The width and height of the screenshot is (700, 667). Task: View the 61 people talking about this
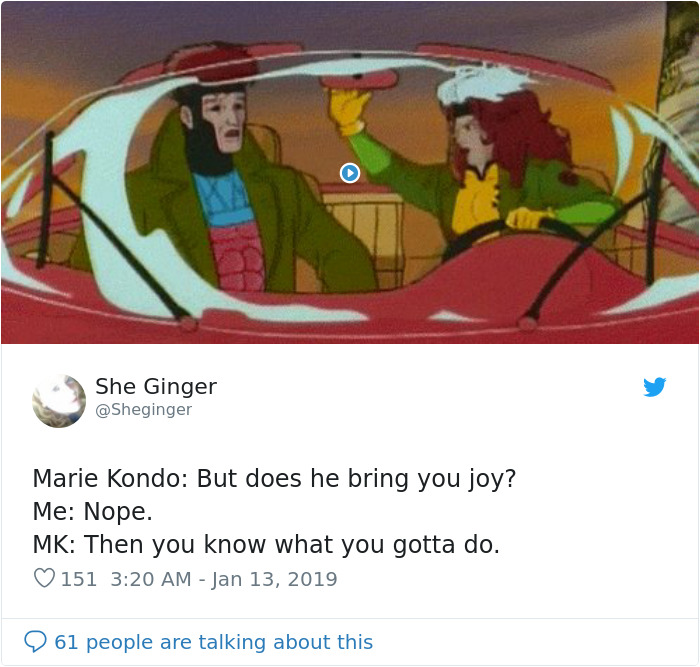tap(213, 642)
